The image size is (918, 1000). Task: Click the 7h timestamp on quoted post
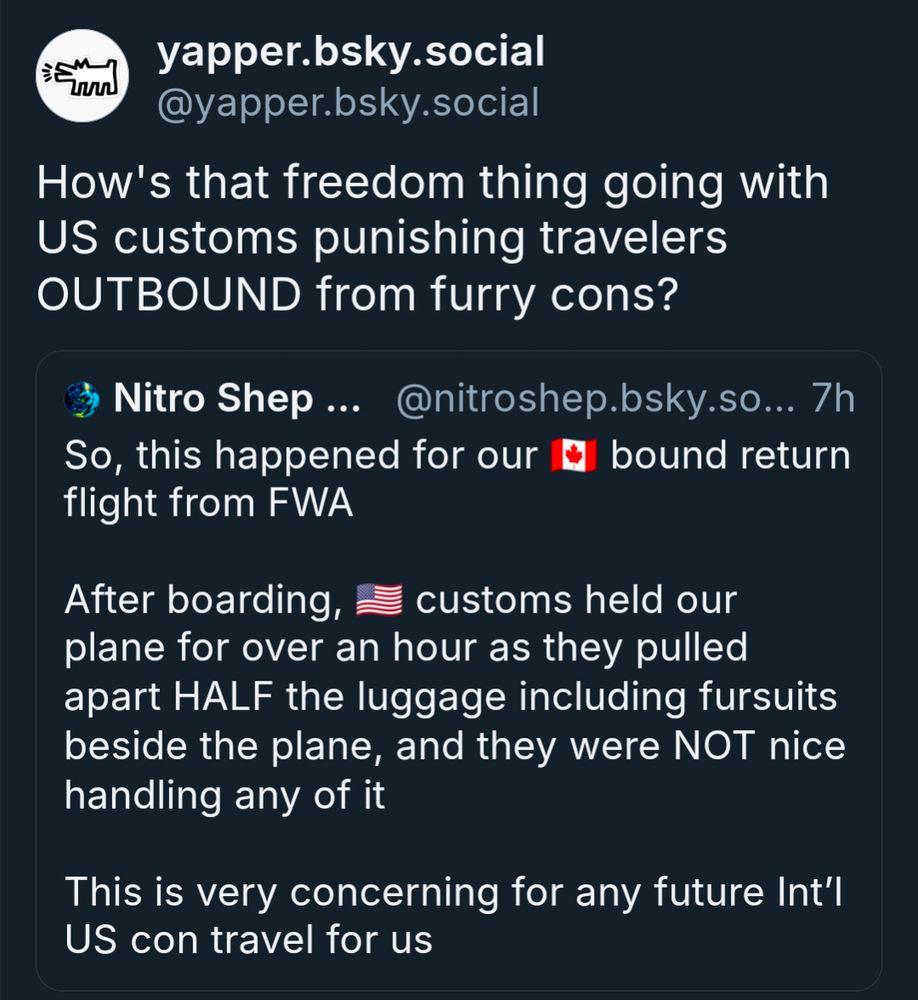point(833,399)
